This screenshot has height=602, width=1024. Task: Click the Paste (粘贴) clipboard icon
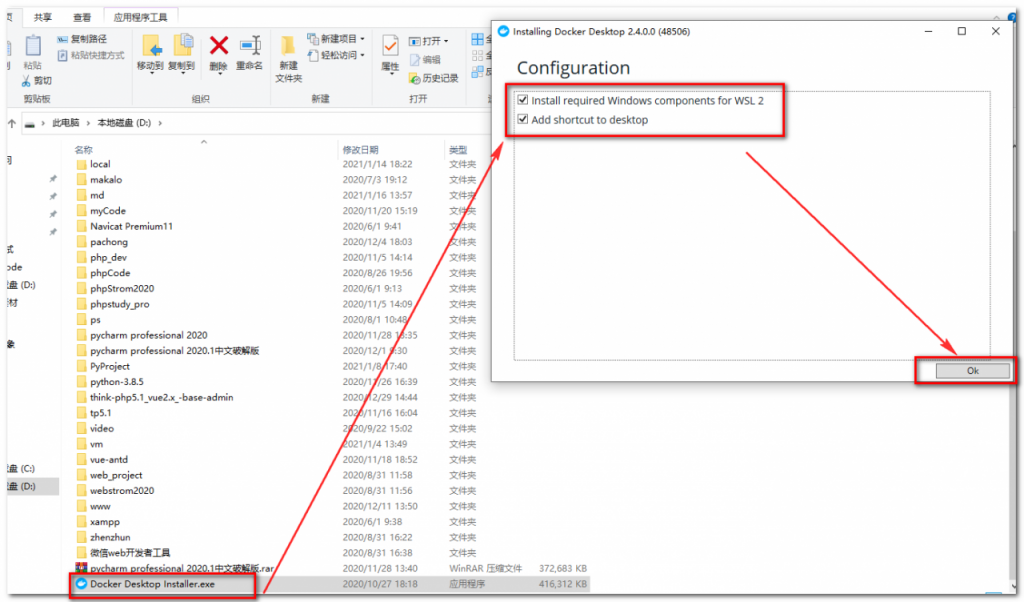point(33,45)
